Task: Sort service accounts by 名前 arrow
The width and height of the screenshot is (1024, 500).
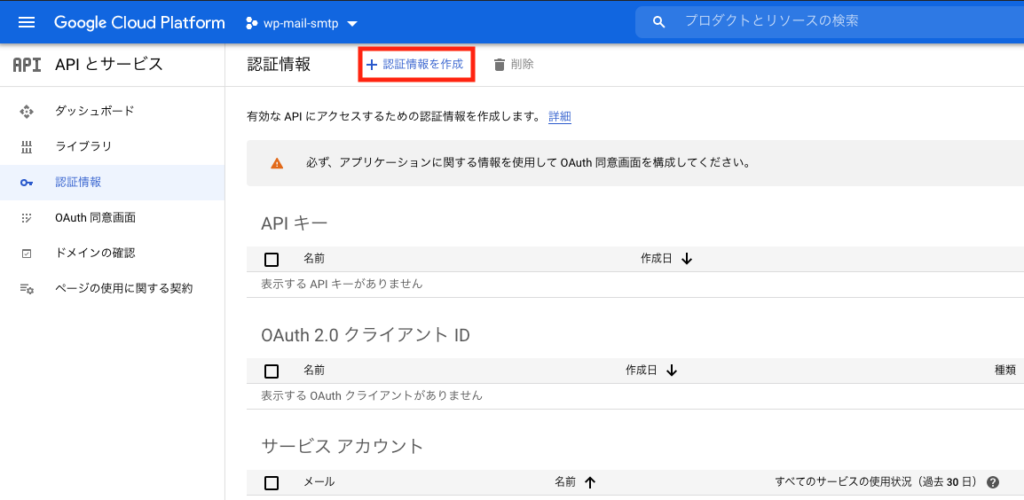Action: [590, 483]
